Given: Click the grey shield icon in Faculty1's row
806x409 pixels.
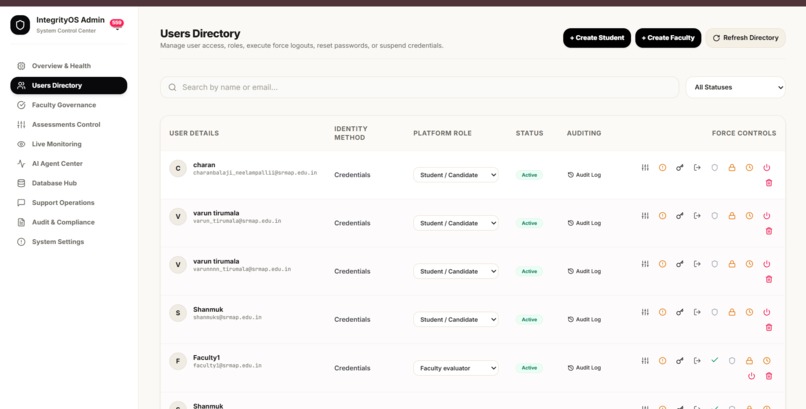Looking at the screenshot, I should [x=732, y=361].
